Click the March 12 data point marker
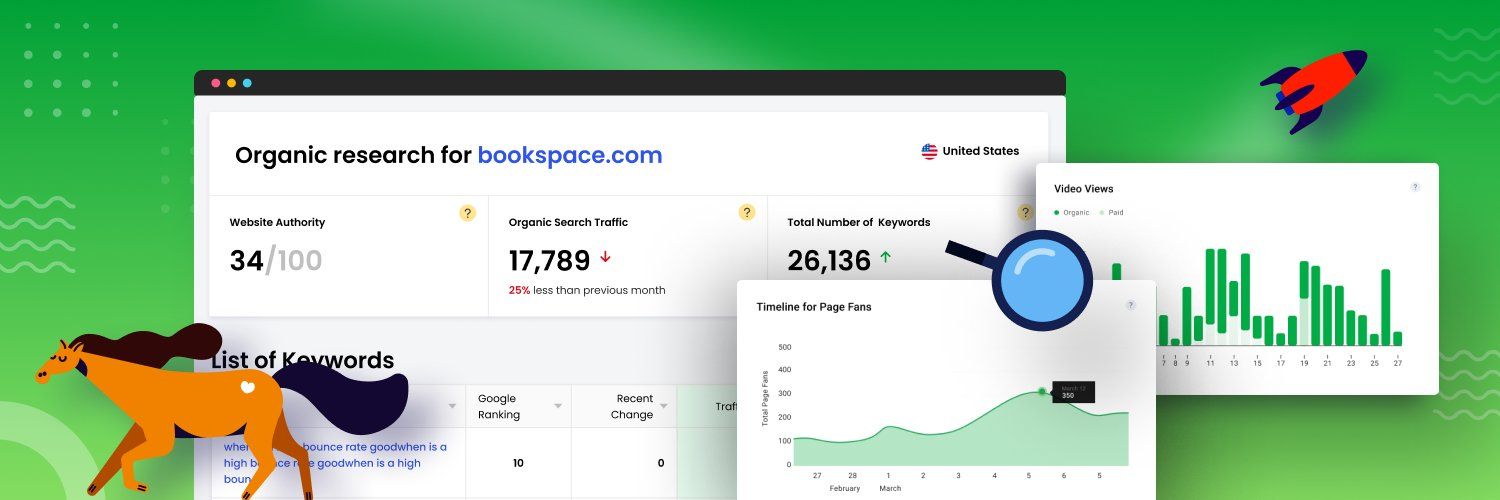 [x=1042, y=391]
